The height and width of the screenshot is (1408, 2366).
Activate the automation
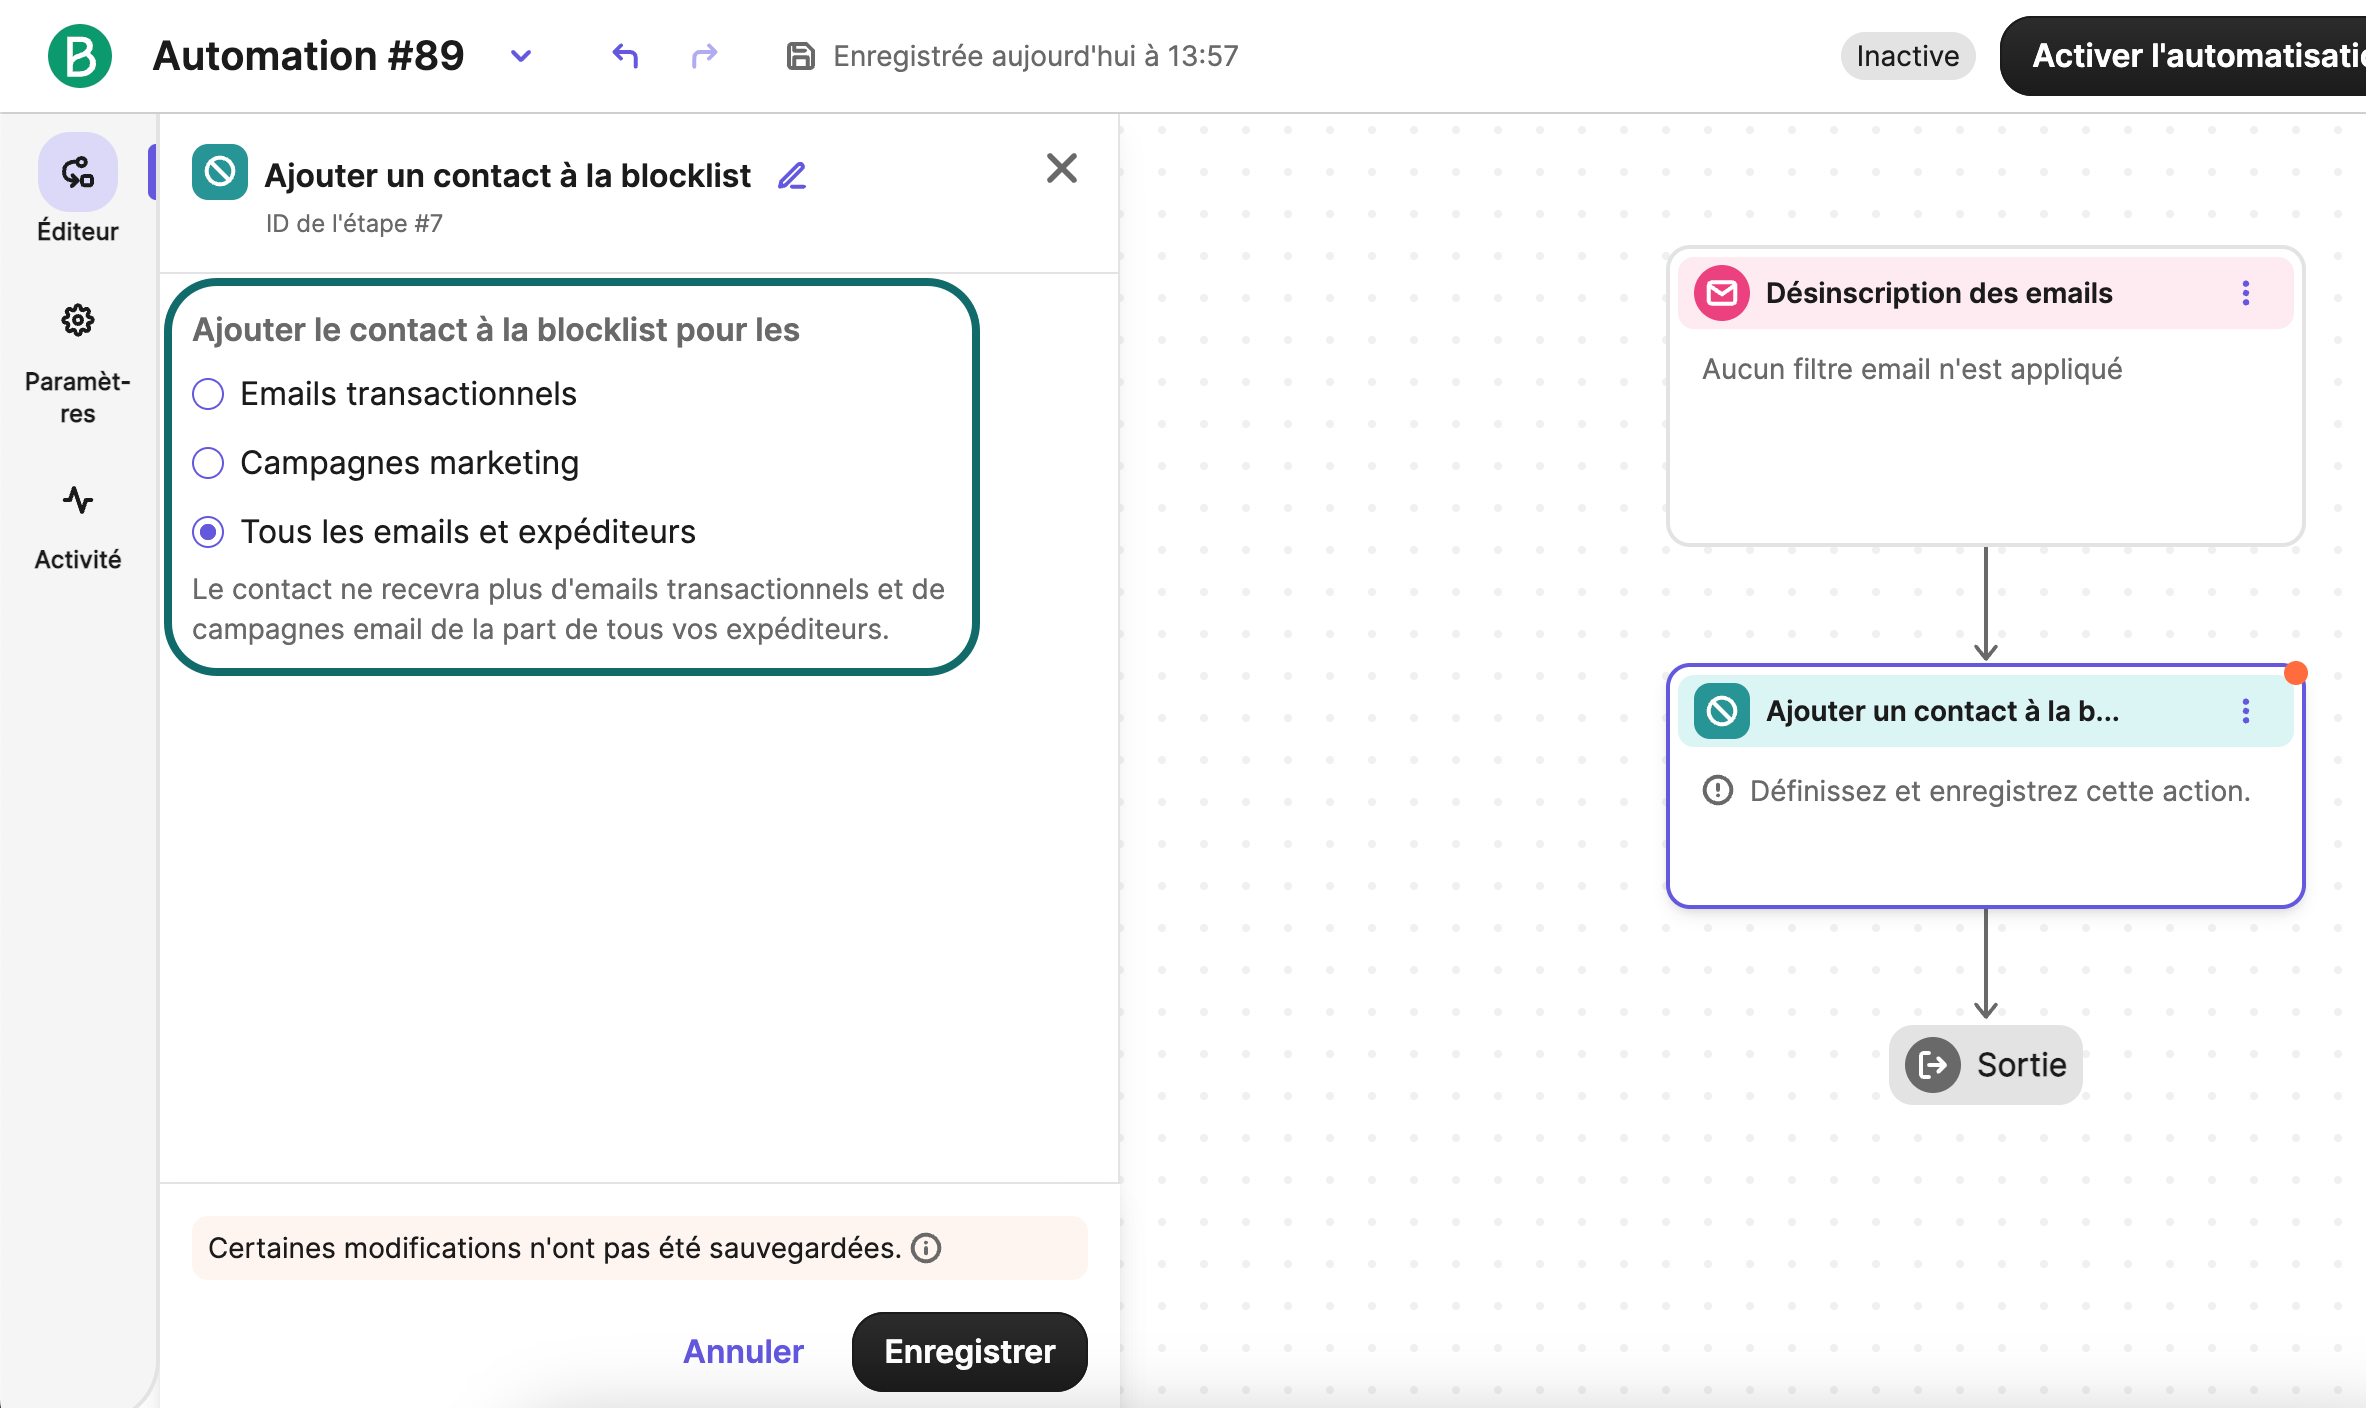2183,56
